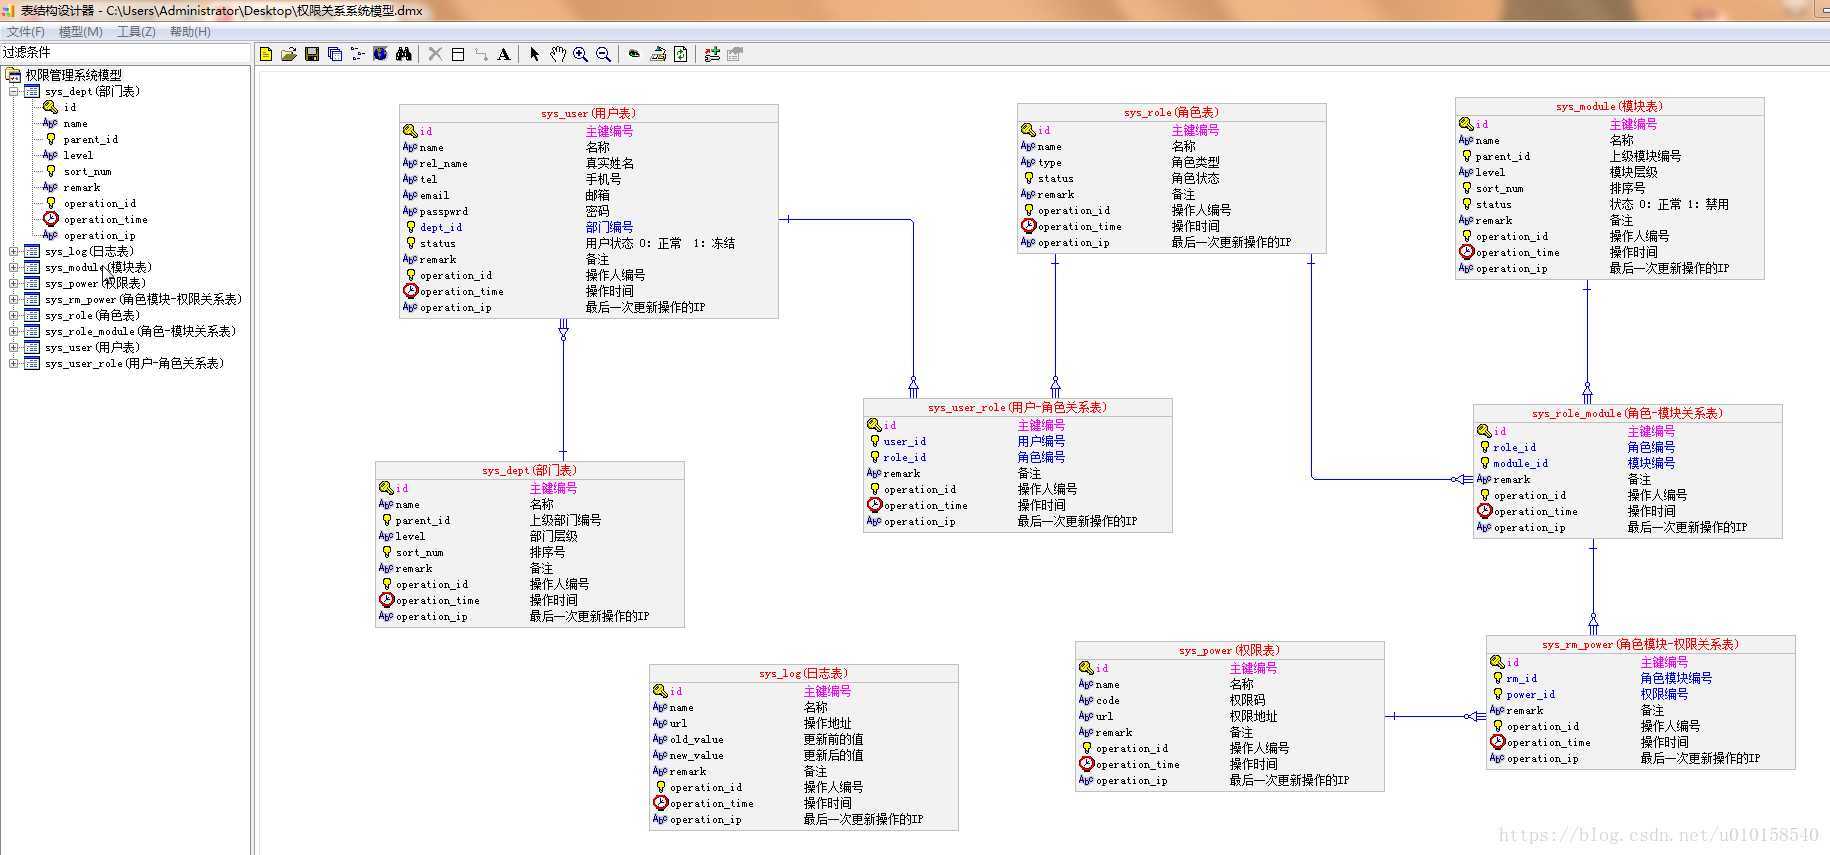1830x855 pixels.
Task: Expand the sys_log tree node
Action: (x=14, y=251)
